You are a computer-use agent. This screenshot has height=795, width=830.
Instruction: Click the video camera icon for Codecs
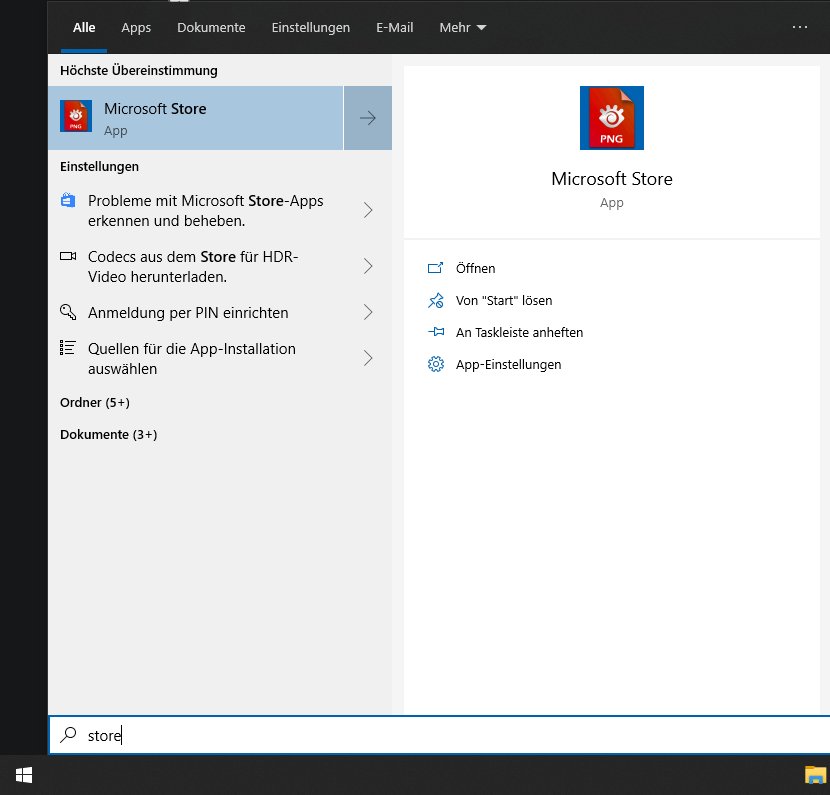(x=68, y=256)
